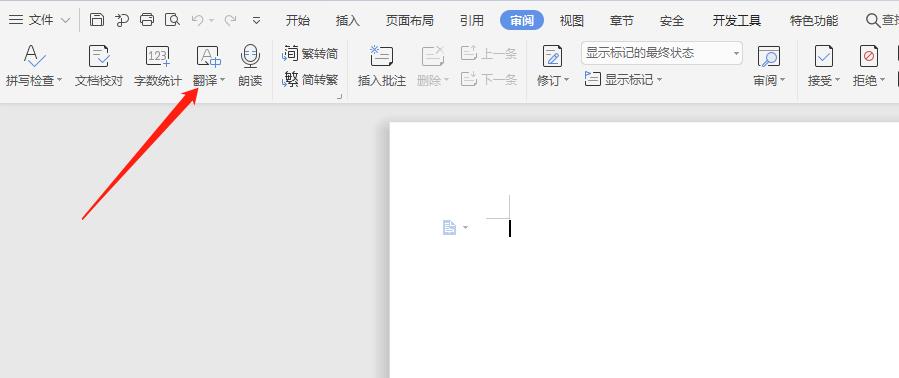The image size is (899, 378).
Task: Click the 文档校对 document proofing icon
Action: (99, 57)
